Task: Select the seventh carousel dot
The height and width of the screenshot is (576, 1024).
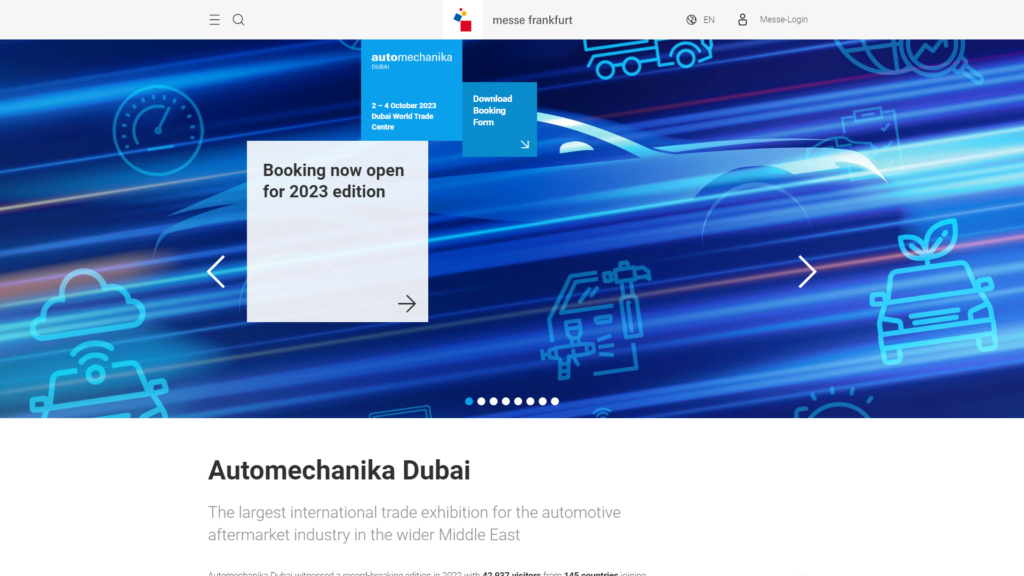Action: 543,402
